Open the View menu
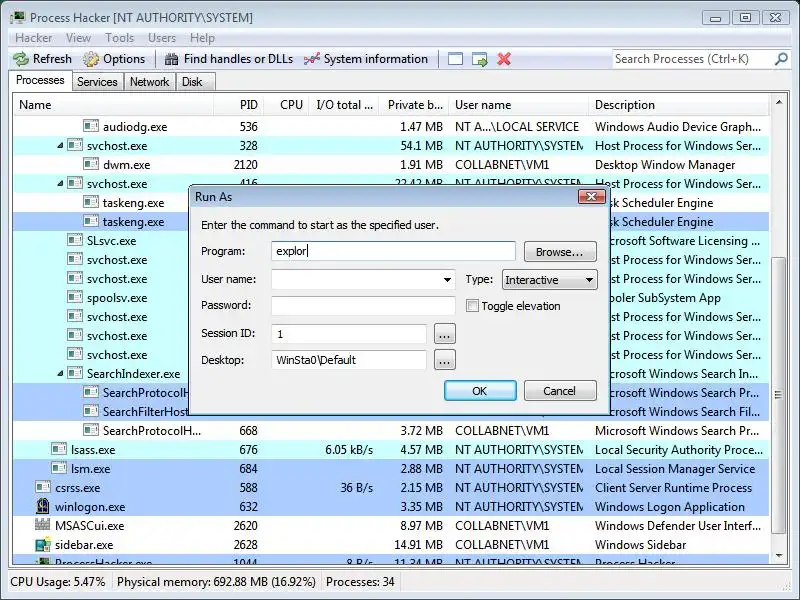800x600 pixels. point(78,38)
